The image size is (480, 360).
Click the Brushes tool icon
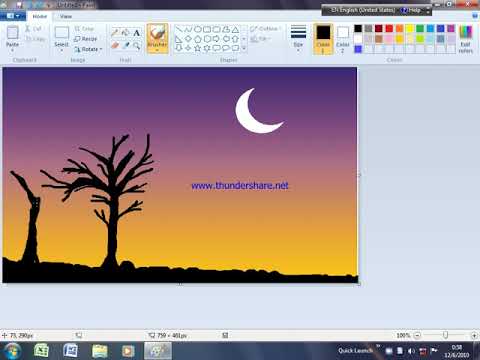point(157,33)
